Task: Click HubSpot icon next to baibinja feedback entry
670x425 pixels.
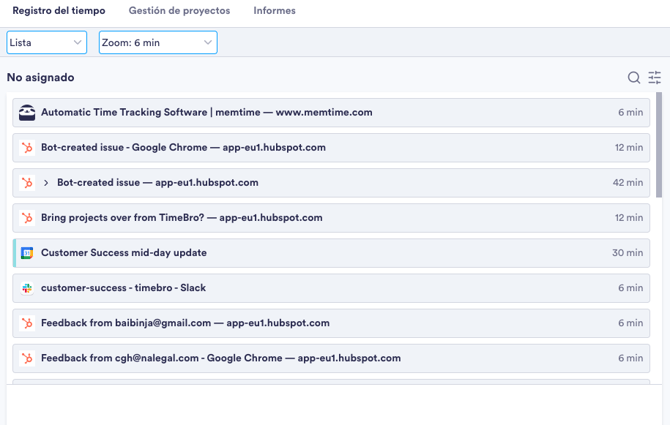Action: click(x=27, y=323)
